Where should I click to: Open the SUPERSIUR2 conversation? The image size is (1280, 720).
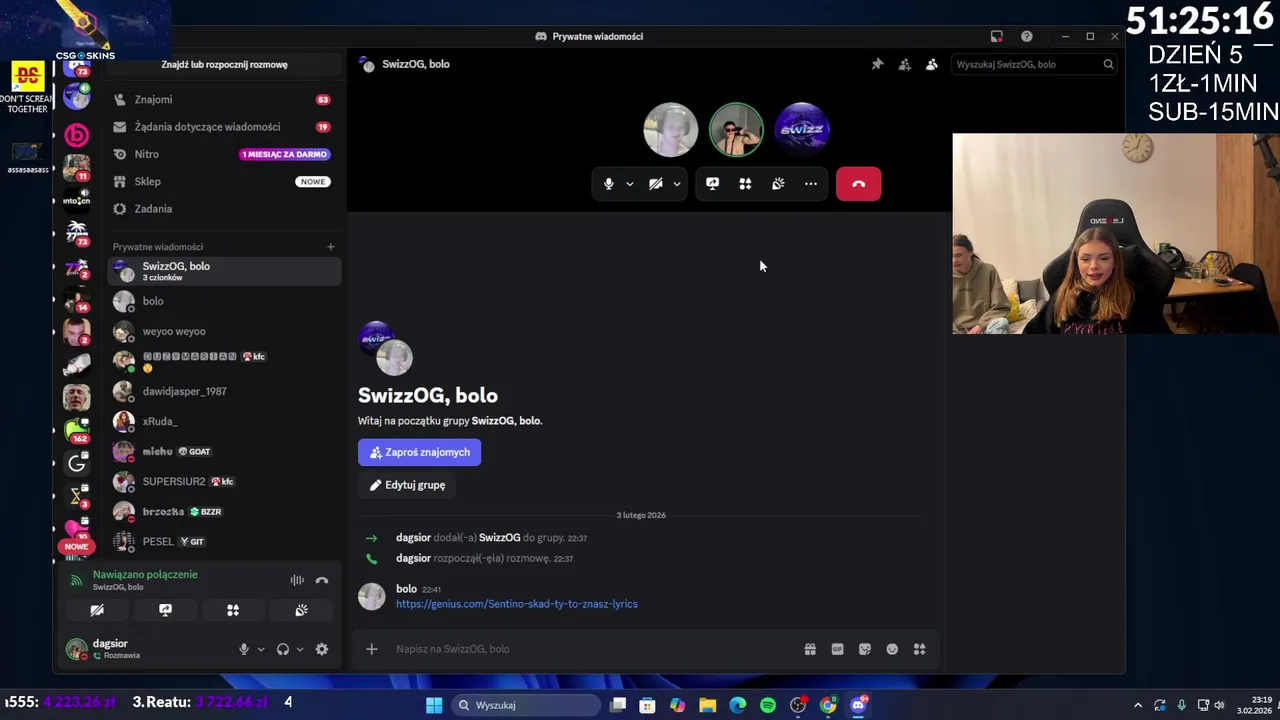pyautogui.click(x=223, y=481)
